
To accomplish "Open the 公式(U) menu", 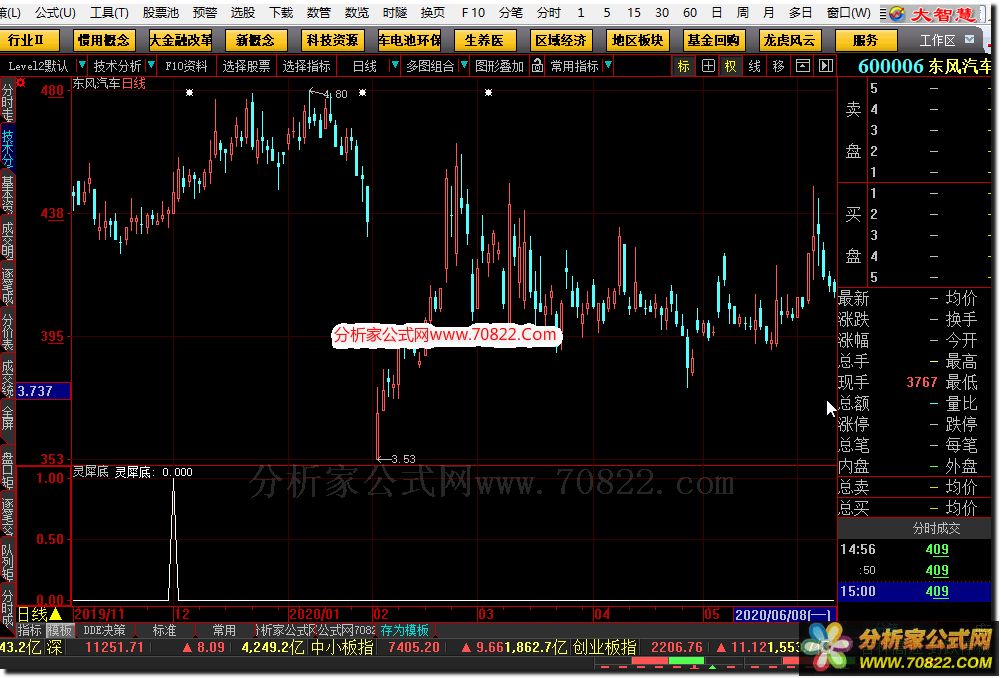I will 55,12.
